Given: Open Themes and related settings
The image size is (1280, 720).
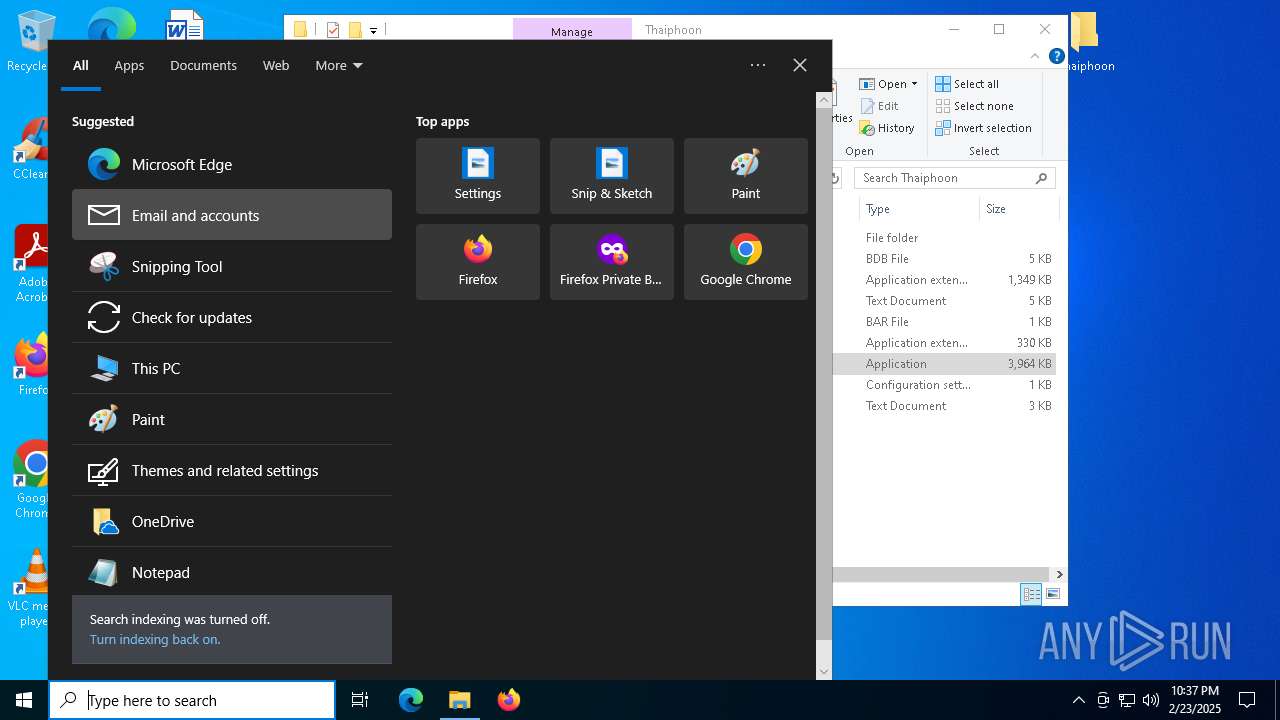Looking at the screenshot, I should pyautogui.click(x=232, y=470).
